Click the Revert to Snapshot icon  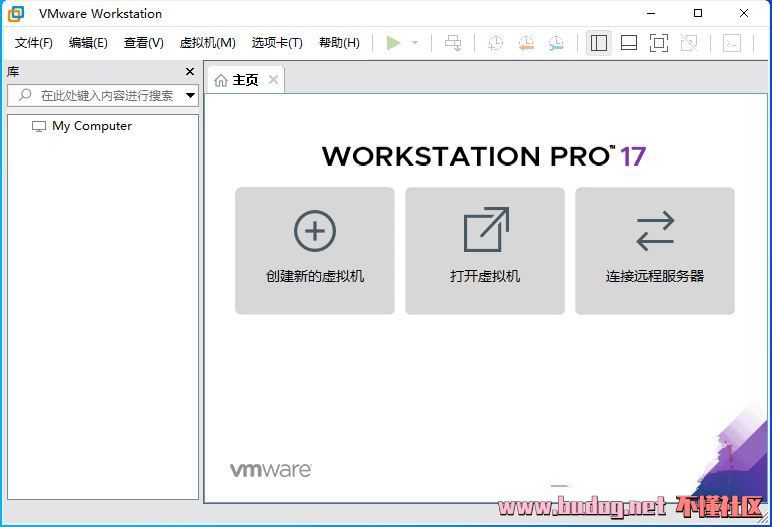click(x=526, y=43)
